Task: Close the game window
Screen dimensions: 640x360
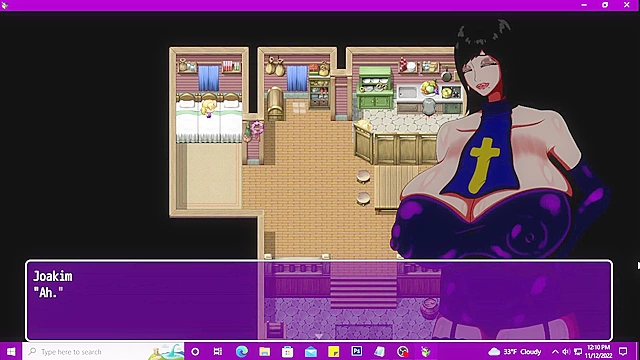Action: tap(627, 5)
